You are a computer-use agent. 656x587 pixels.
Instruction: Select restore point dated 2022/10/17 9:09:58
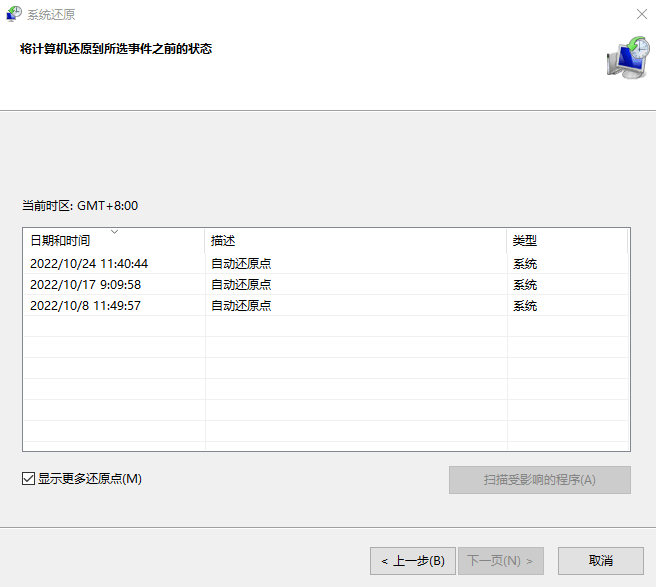tap(85, 285)
